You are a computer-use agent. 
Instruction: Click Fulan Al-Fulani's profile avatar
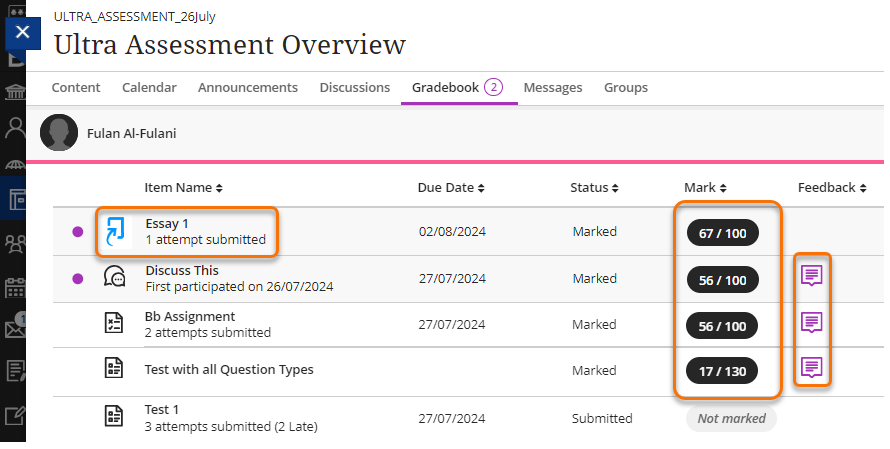click(x=59, y=133)
